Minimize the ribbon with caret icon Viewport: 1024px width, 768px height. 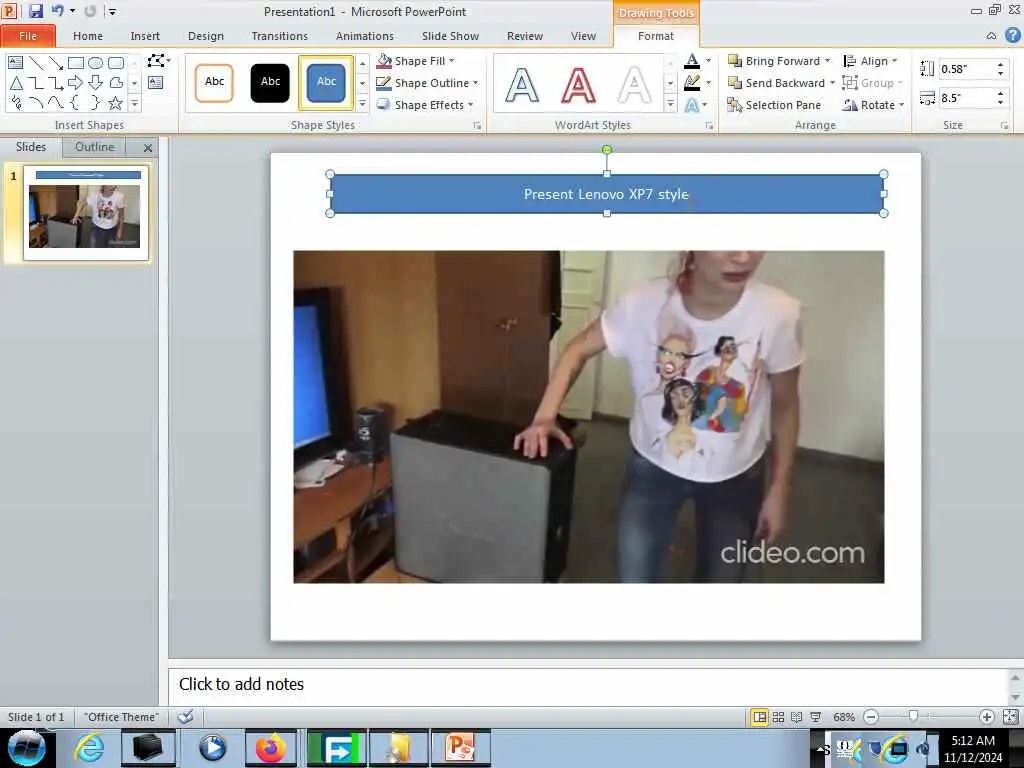point(991,36)
